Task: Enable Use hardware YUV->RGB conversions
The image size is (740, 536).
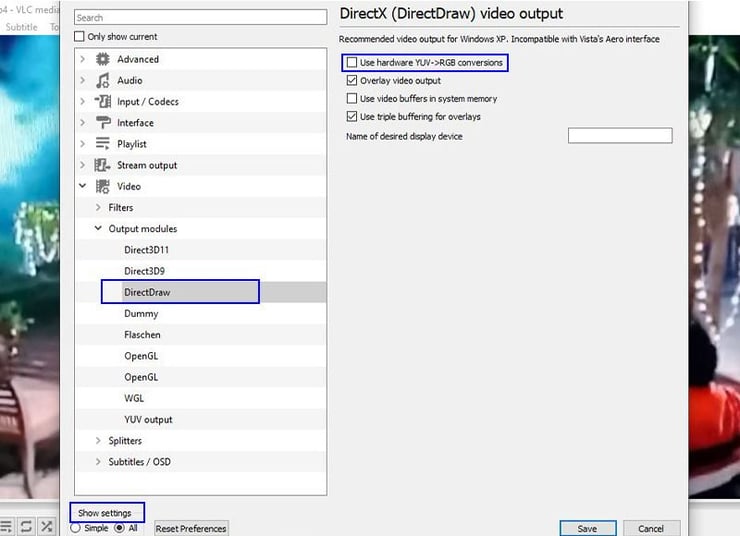Action: click(352, 63)
